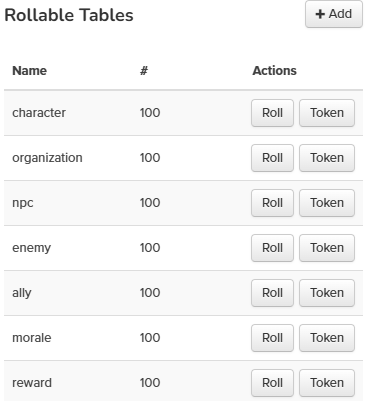The image size is (366, 401).
Task: Roll the reward table
Action: point(272,383)
